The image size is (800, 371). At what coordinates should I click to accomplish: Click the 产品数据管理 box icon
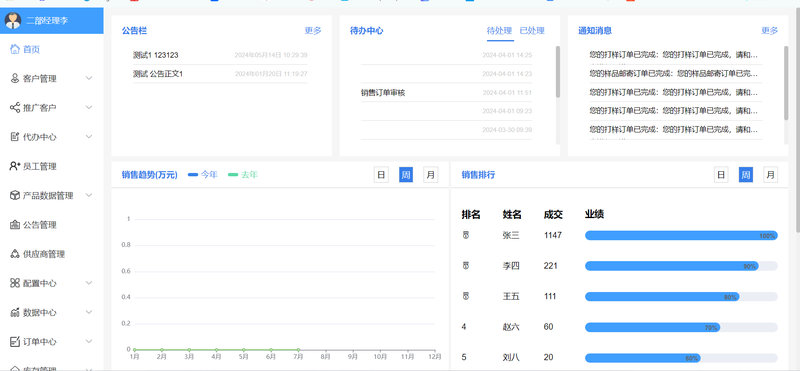pyautogui.click(x=15, y=195)
